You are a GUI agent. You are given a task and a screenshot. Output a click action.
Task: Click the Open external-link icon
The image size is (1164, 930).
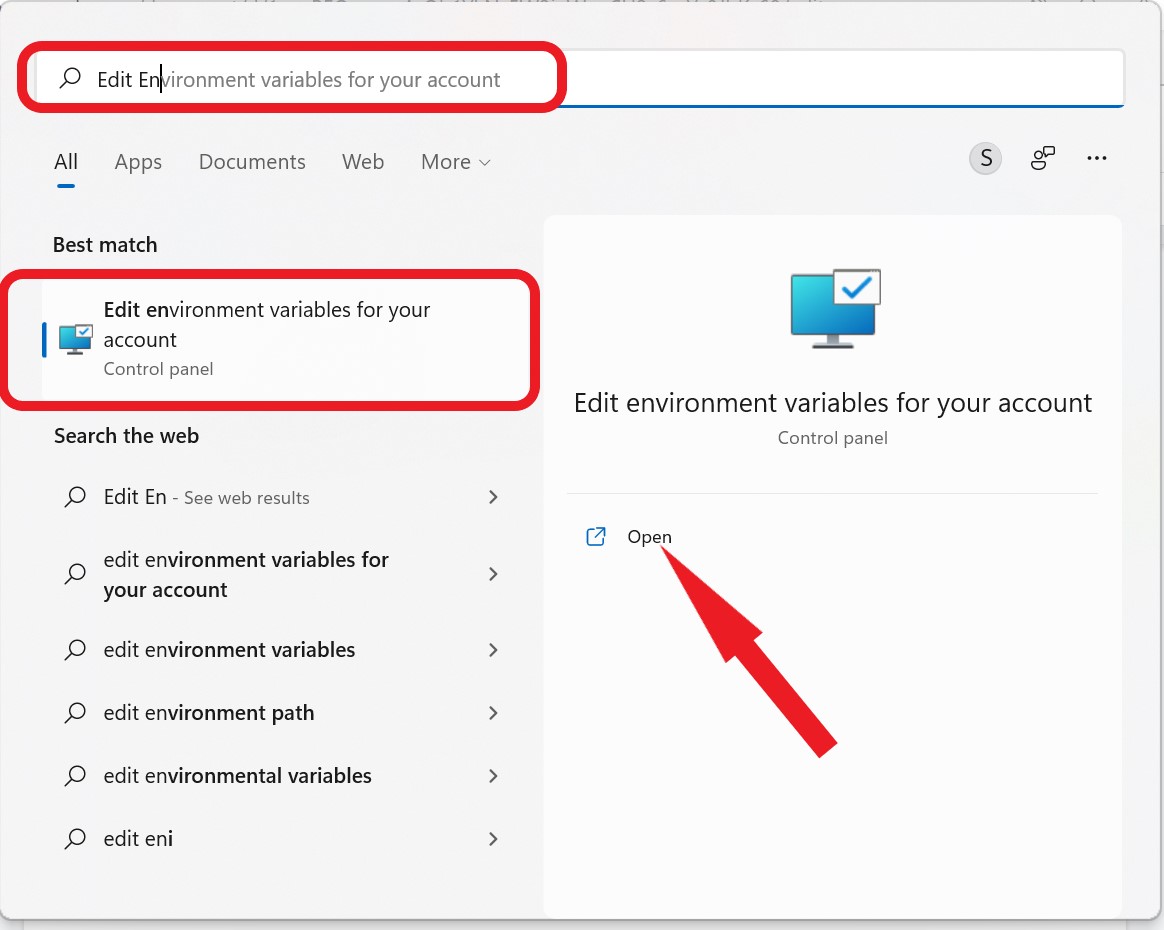[596, 537]
